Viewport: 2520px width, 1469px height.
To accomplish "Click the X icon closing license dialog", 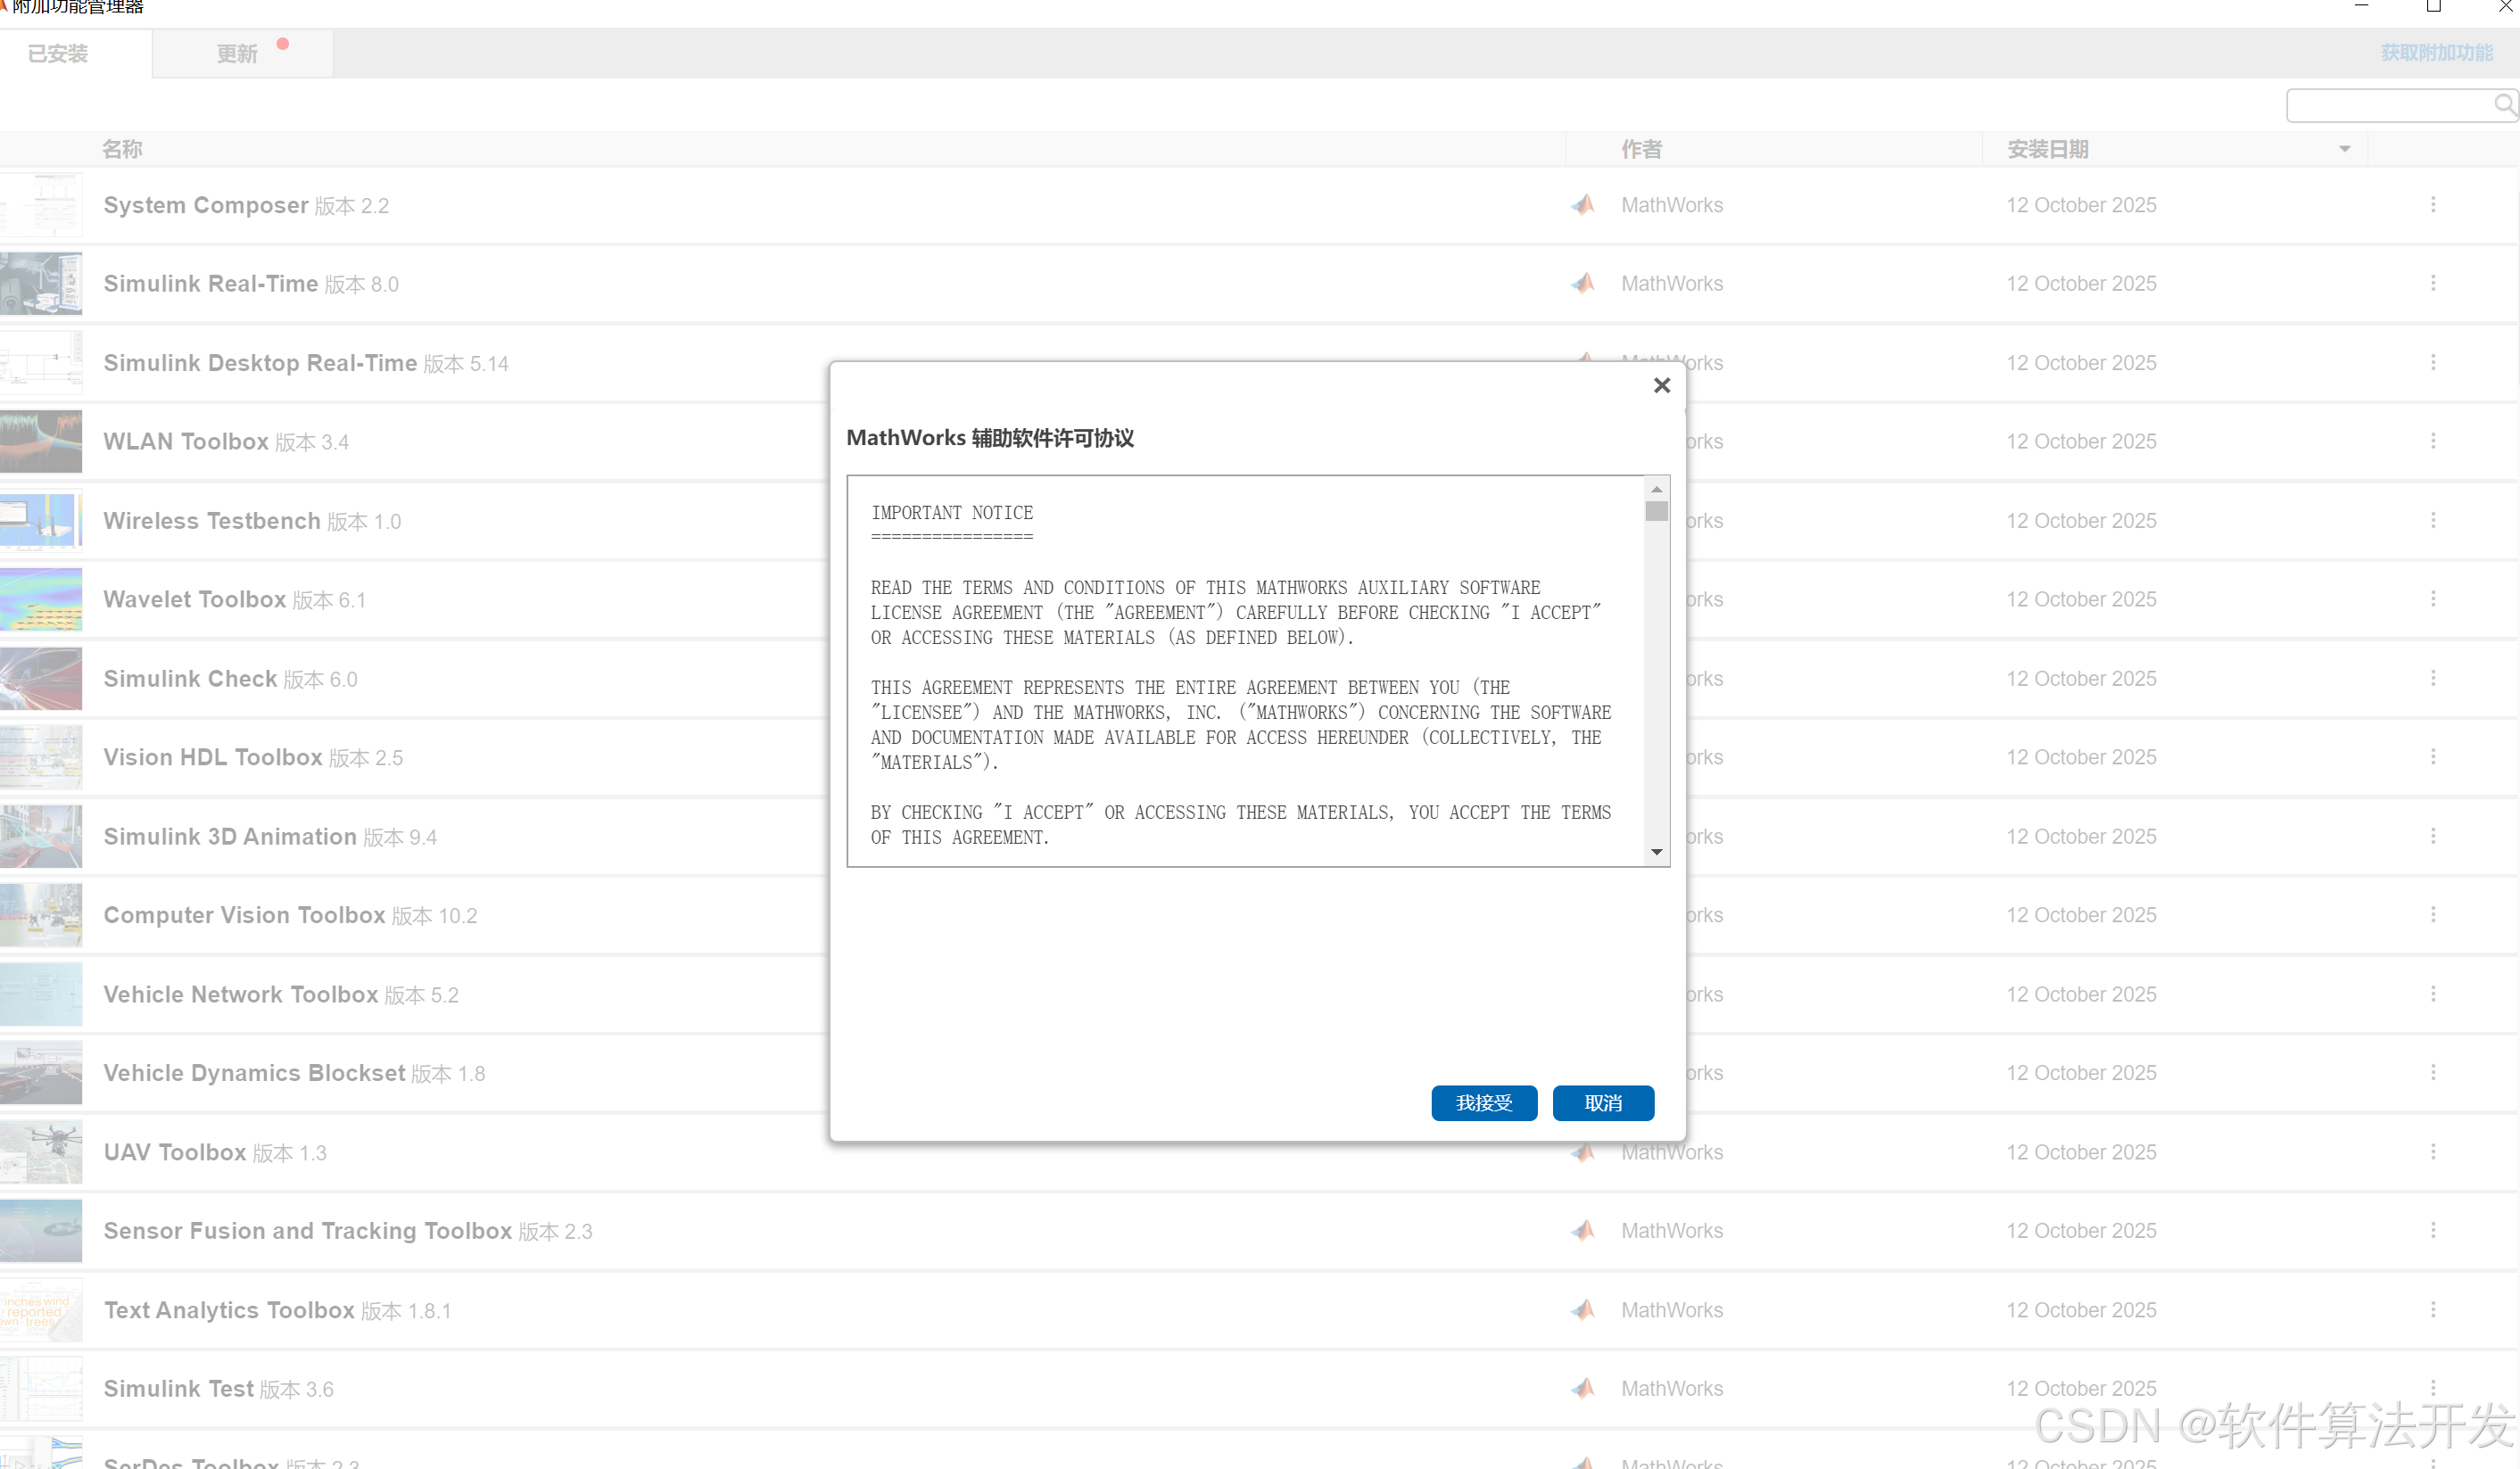I will pos(1661,385).
